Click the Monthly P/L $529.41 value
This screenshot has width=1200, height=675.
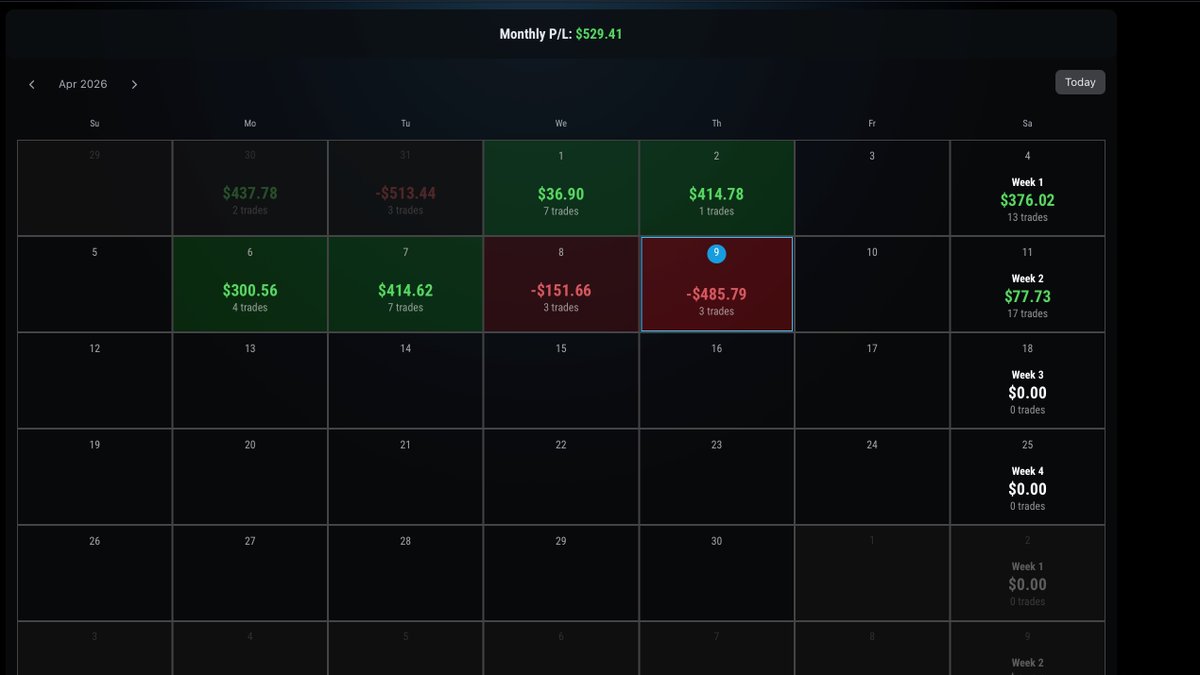click(x=599, y=34)
